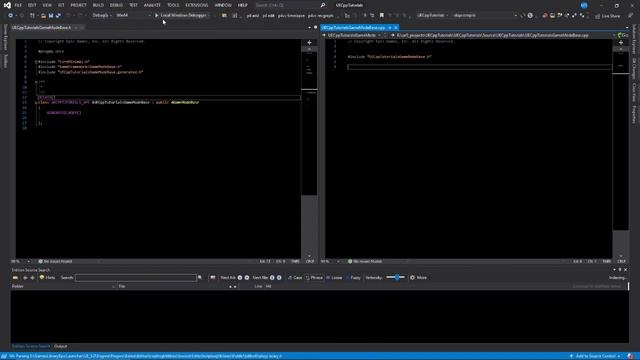Screen dimensions: 640x360
Task: Go to next search in Entrian toolbar
Action: (33, 278)
